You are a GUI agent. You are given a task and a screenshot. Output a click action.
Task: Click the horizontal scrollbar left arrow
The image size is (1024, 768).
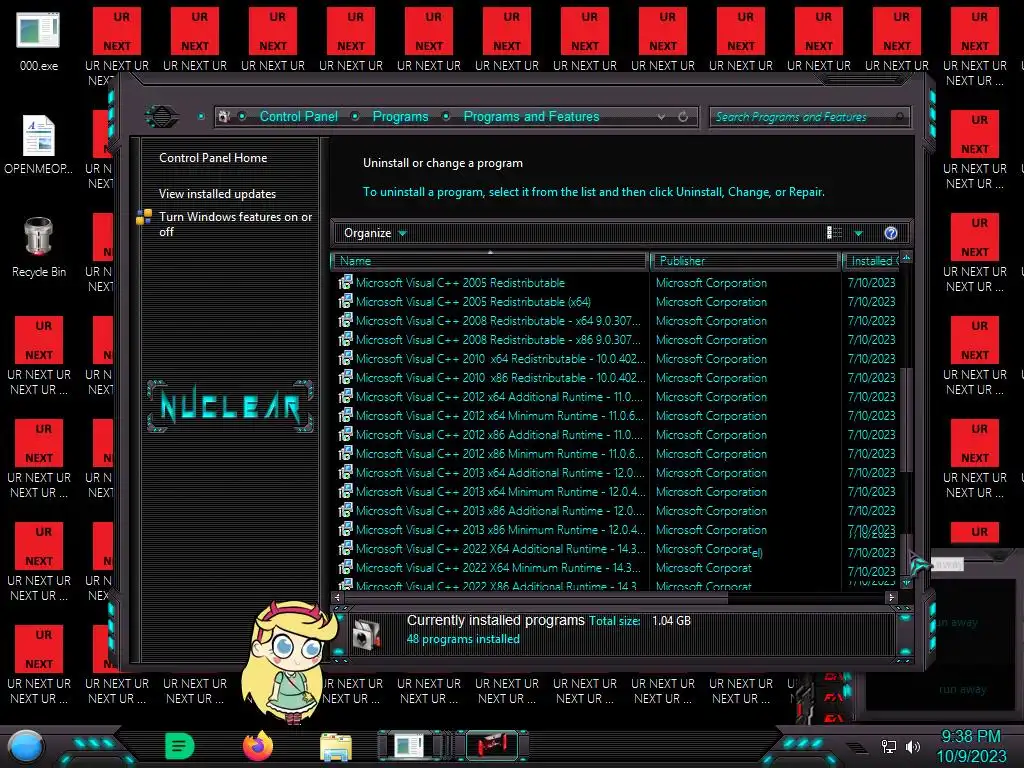click(x=337, y=597)
